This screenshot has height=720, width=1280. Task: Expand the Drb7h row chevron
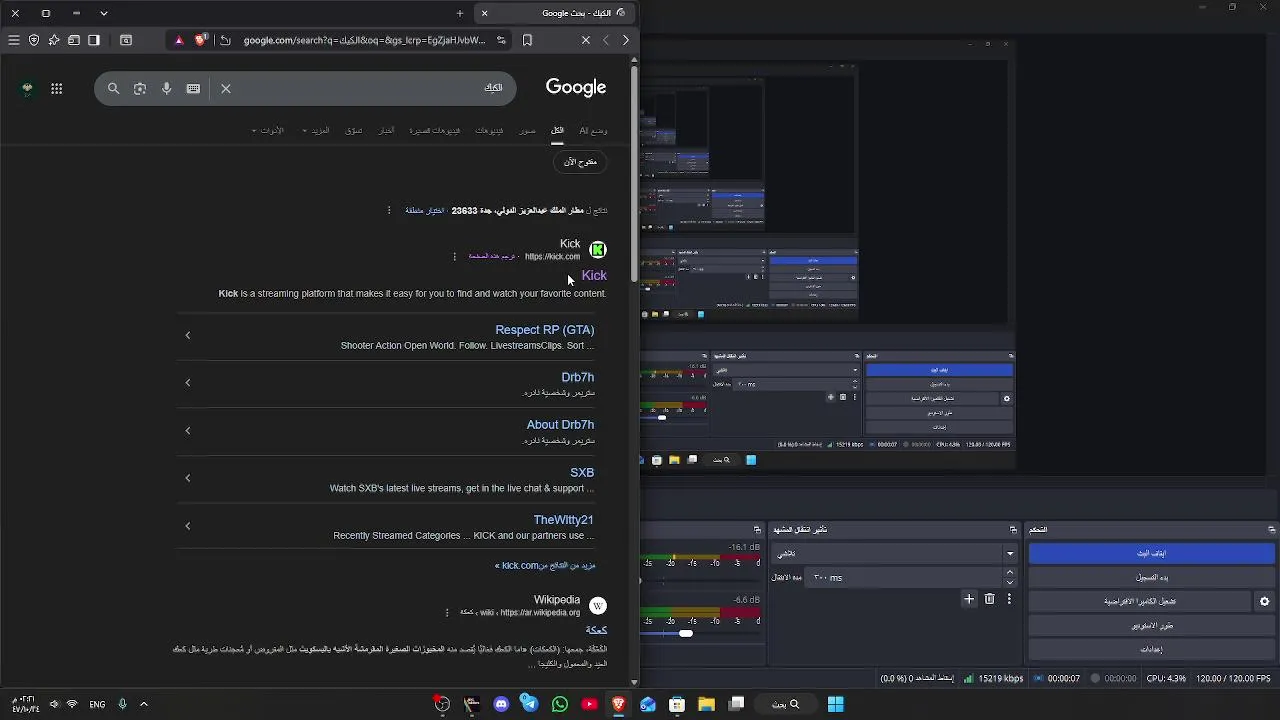click(x=188, y=382)
